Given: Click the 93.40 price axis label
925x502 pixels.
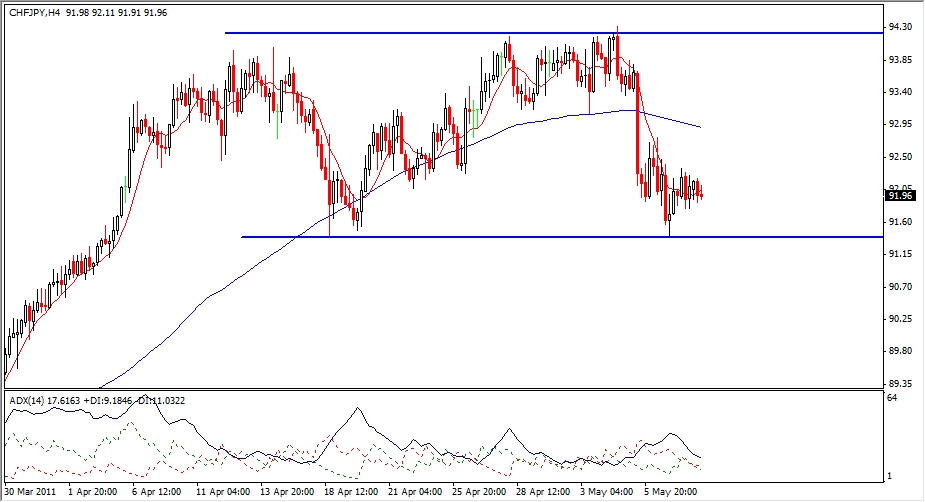Looking at the screenshot, I should pos(900,91).
